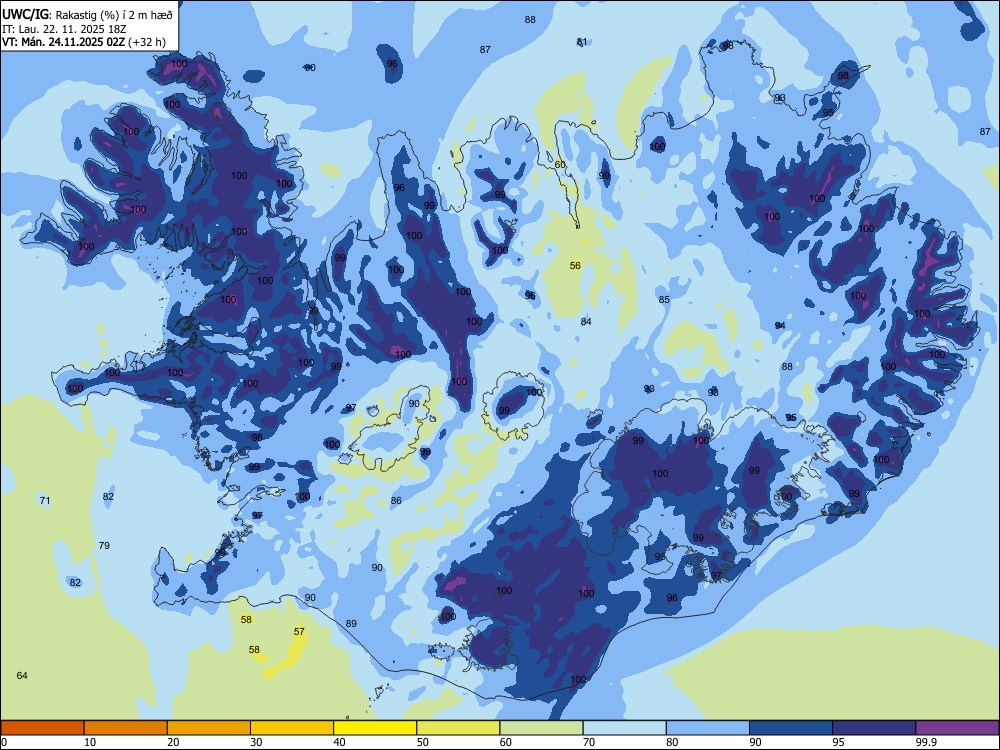The height and width of the screenshot is (750, 1000).
Task: Click the pale yellow 50–60 legend segment
Action: [458, 728]
